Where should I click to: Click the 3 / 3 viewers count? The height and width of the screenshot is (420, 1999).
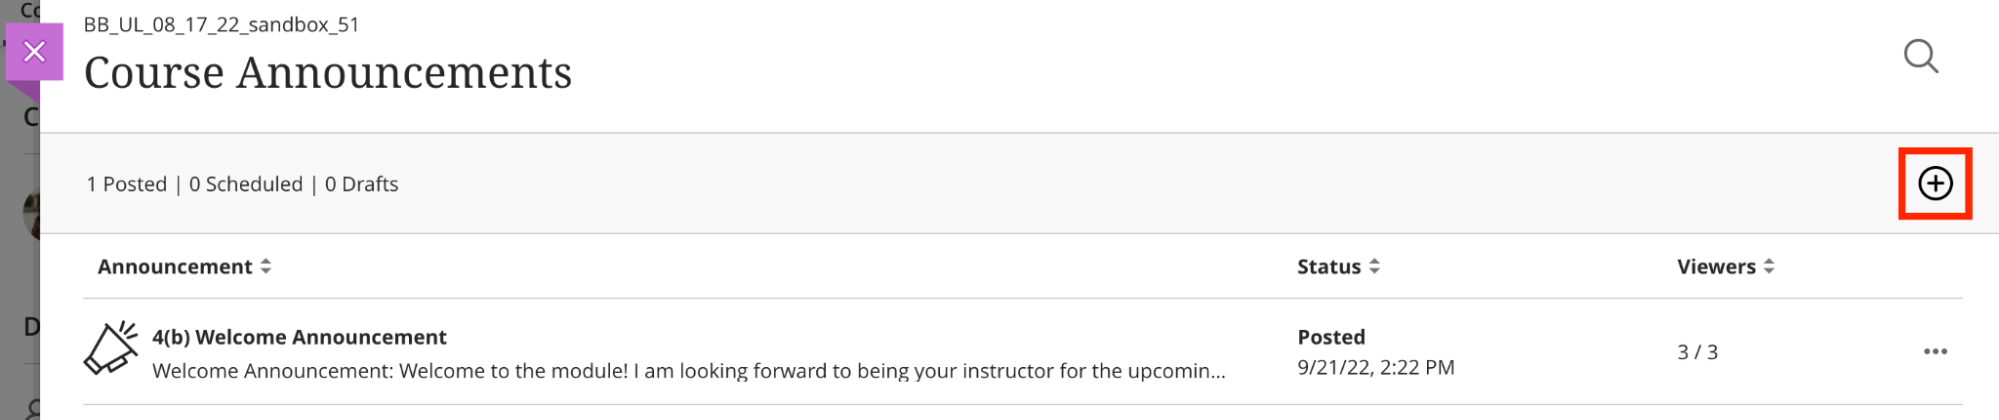[x=1697, y=352]
